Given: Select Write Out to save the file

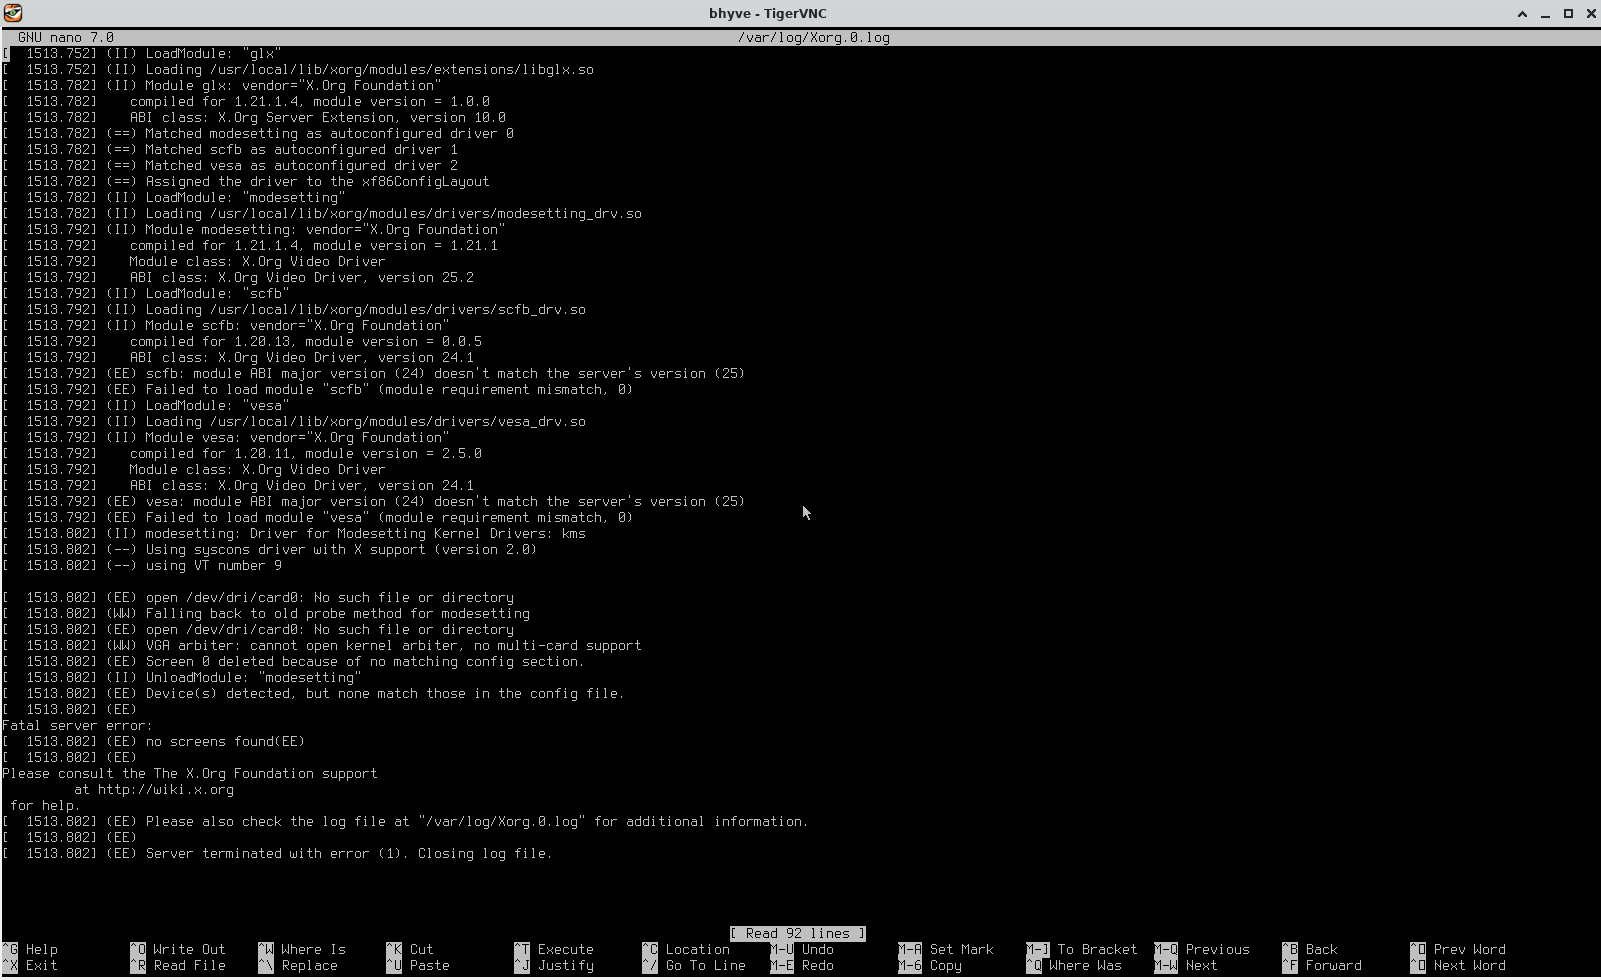Looking at the screenshot, I should pos(176,949).
